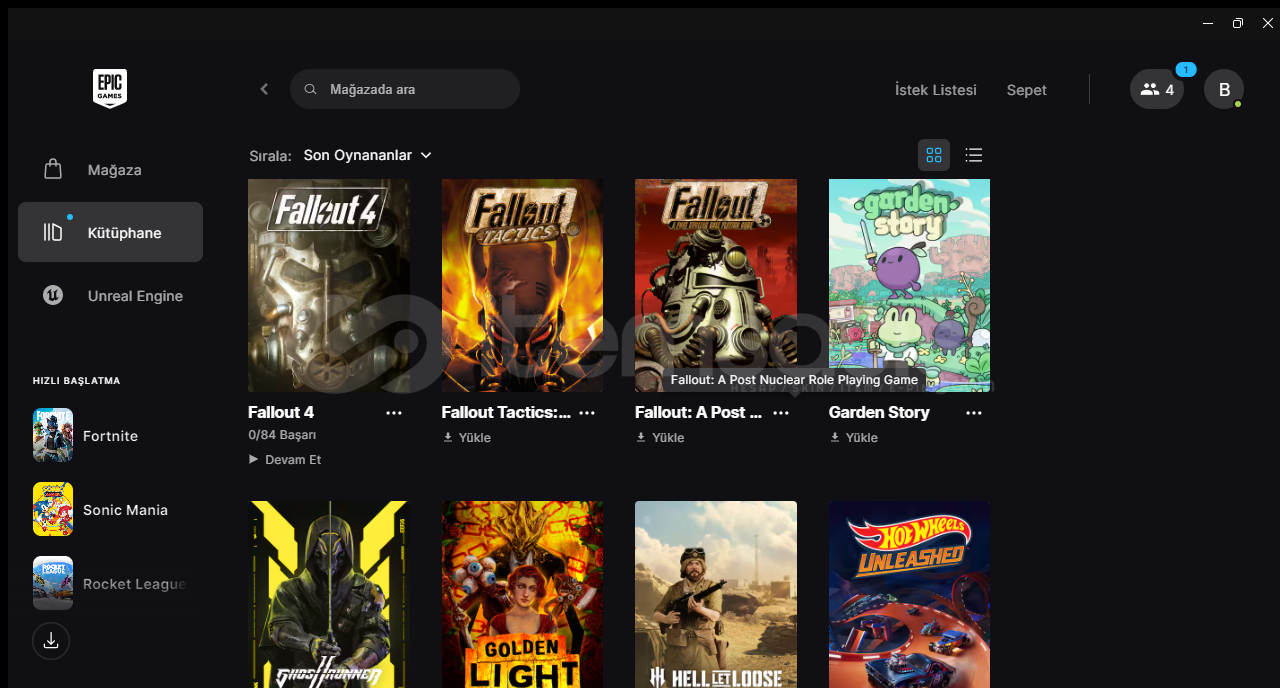Click Devam Et to resume Fallout 4
Screen dimensions: 1280x688
tap(285, 460)
